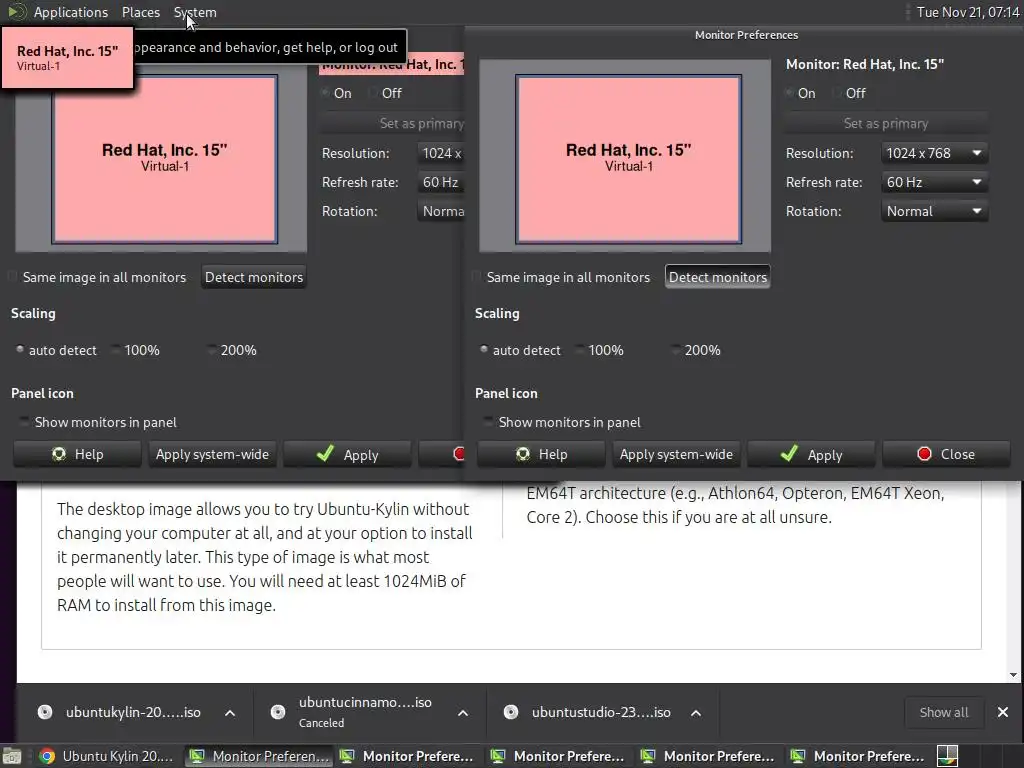Click the workspace switcher in bottom panel
Image resolution: width=1024 pixels, height=768 pixels.
[x=947, y=756]
